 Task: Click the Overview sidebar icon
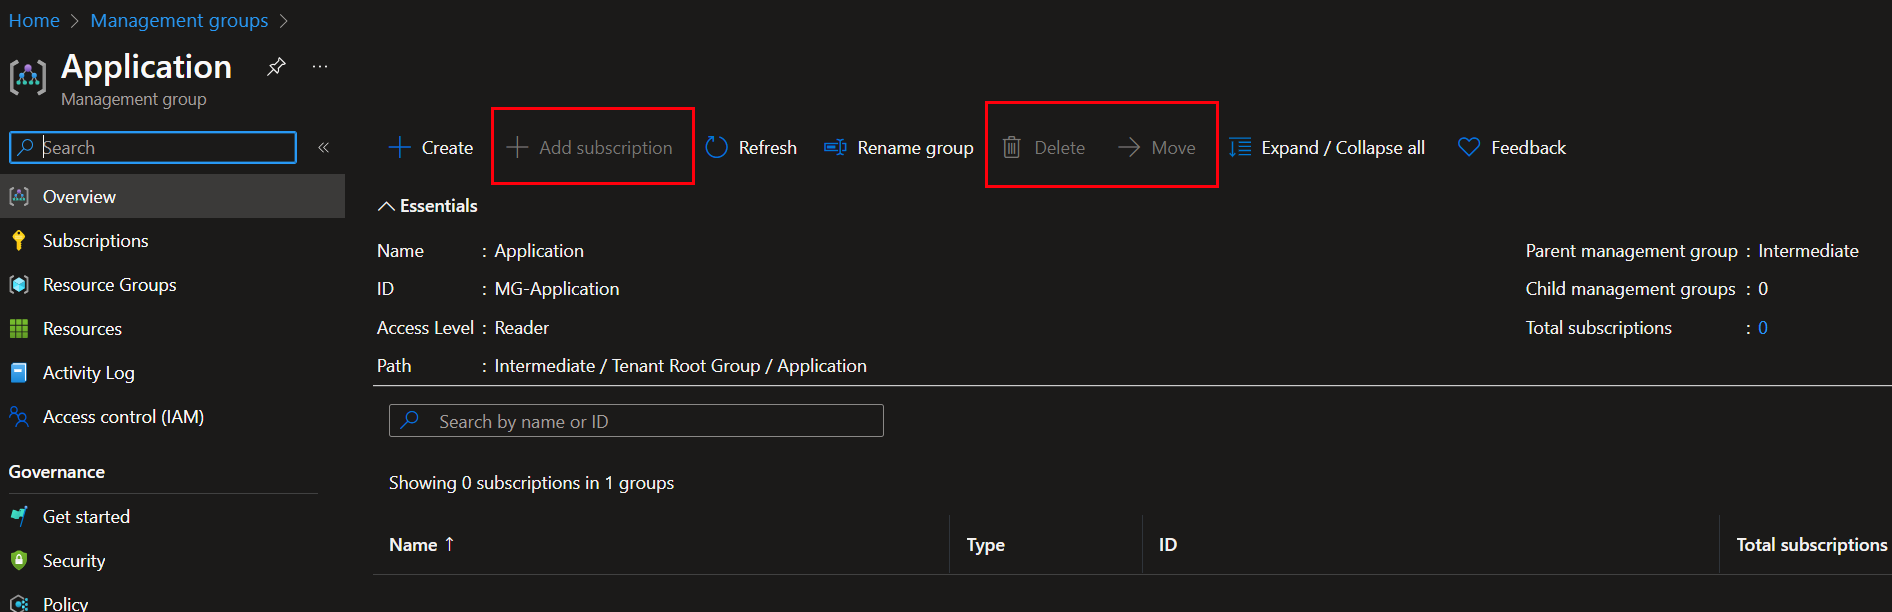coord(19,196)
